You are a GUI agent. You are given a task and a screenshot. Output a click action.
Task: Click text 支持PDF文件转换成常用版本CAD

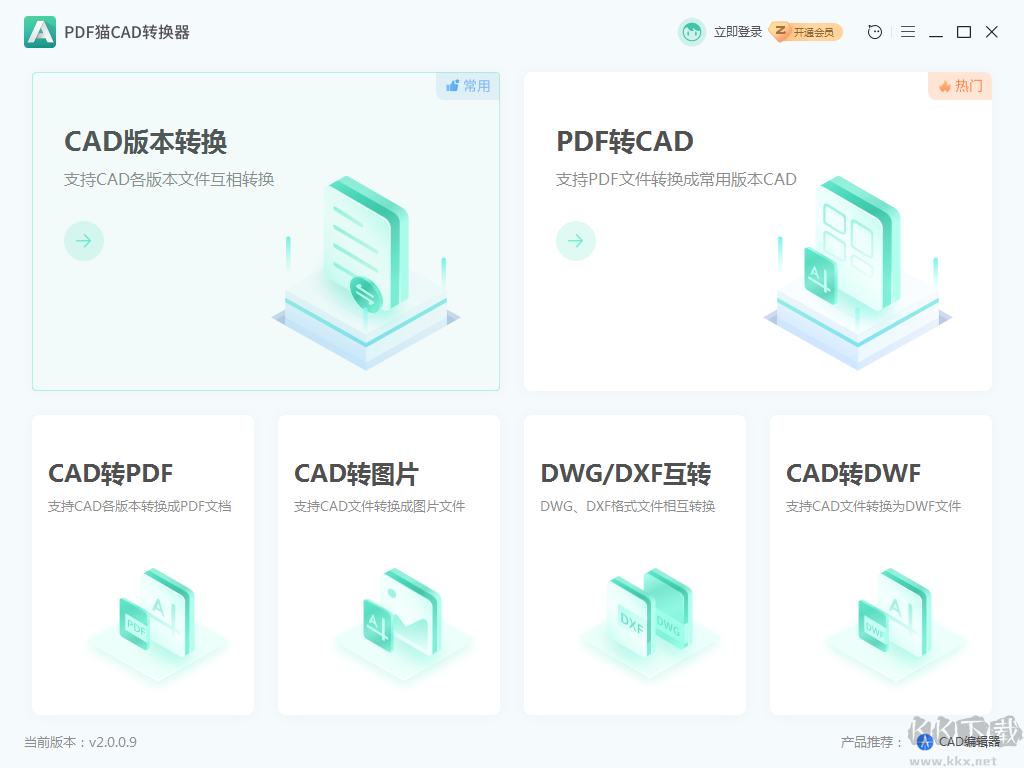coord(676,180)
